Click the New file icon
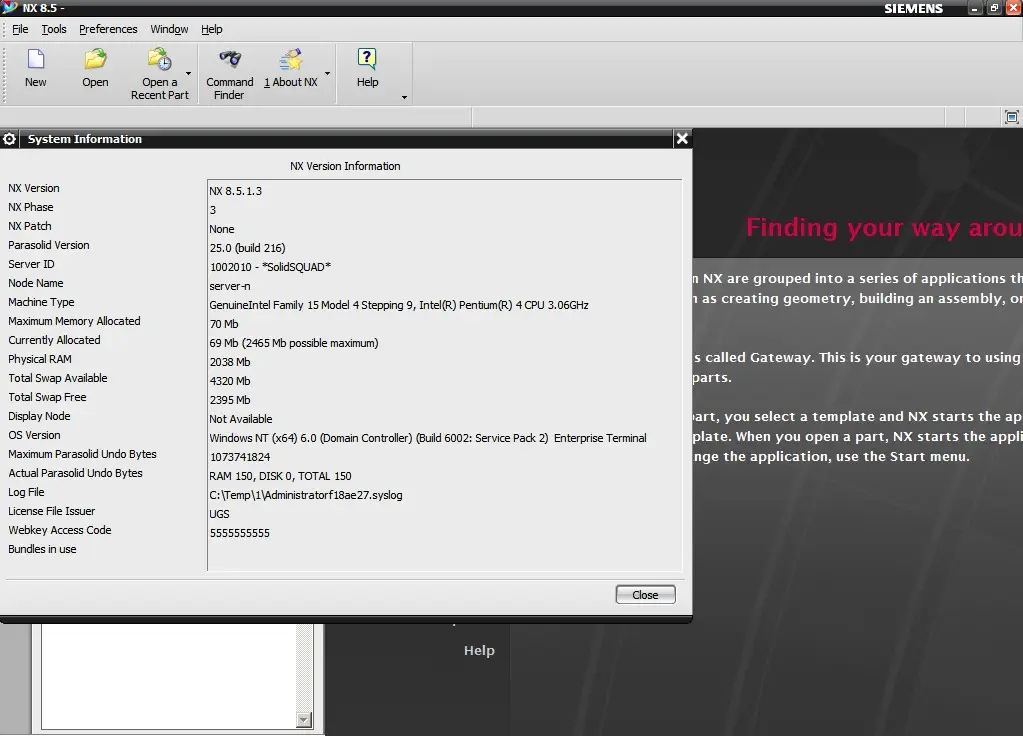 36,60
